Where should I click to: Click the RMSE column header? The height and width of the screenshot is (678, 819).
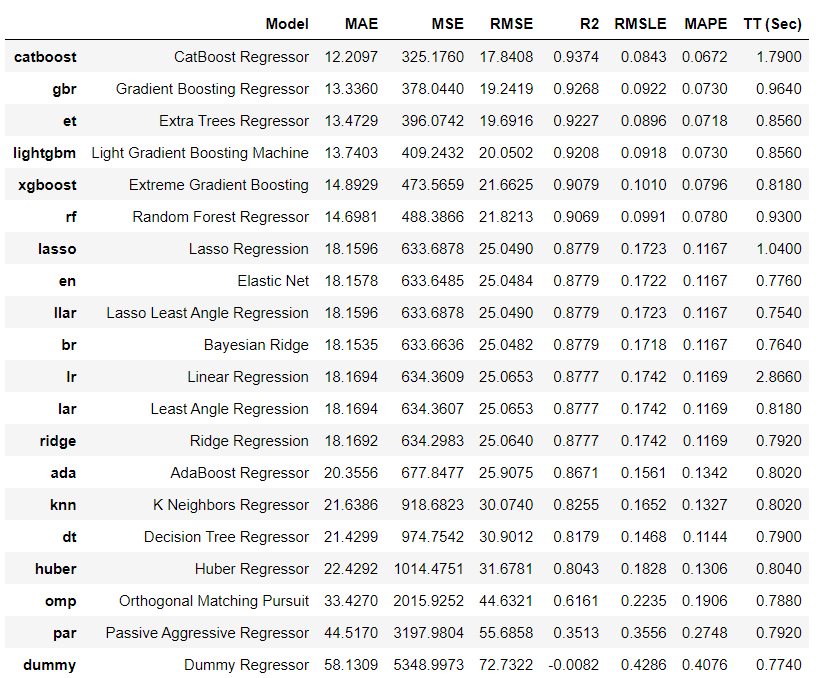click(x=511, y=24)
